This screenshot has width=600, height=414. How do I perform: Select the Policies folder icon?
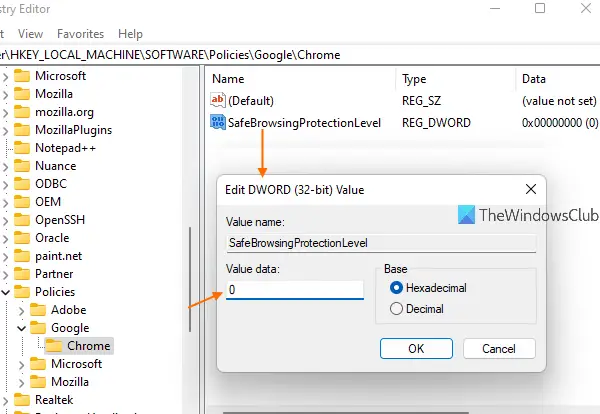pos(22,292)
